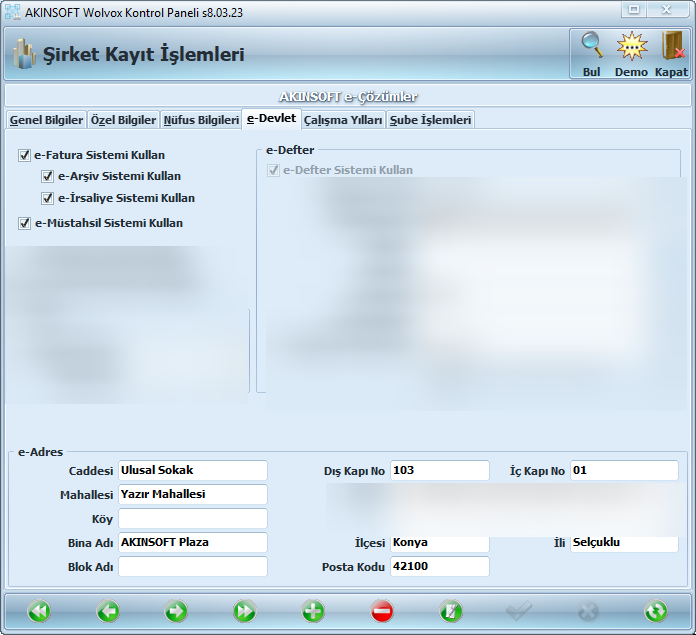Edit the current record
The height and width of the screenshot is (635, 696).
coord(451,611)
